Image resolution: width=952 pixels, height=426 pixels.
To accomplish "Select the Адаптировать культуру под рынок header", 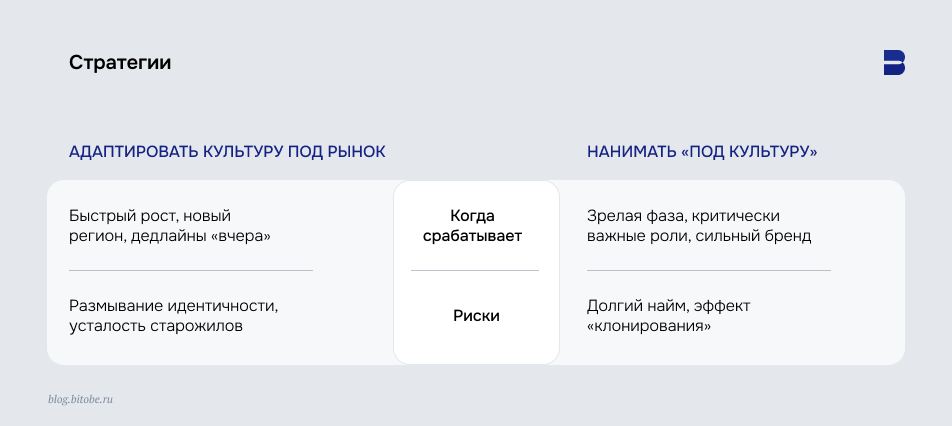I will point(227,152).
